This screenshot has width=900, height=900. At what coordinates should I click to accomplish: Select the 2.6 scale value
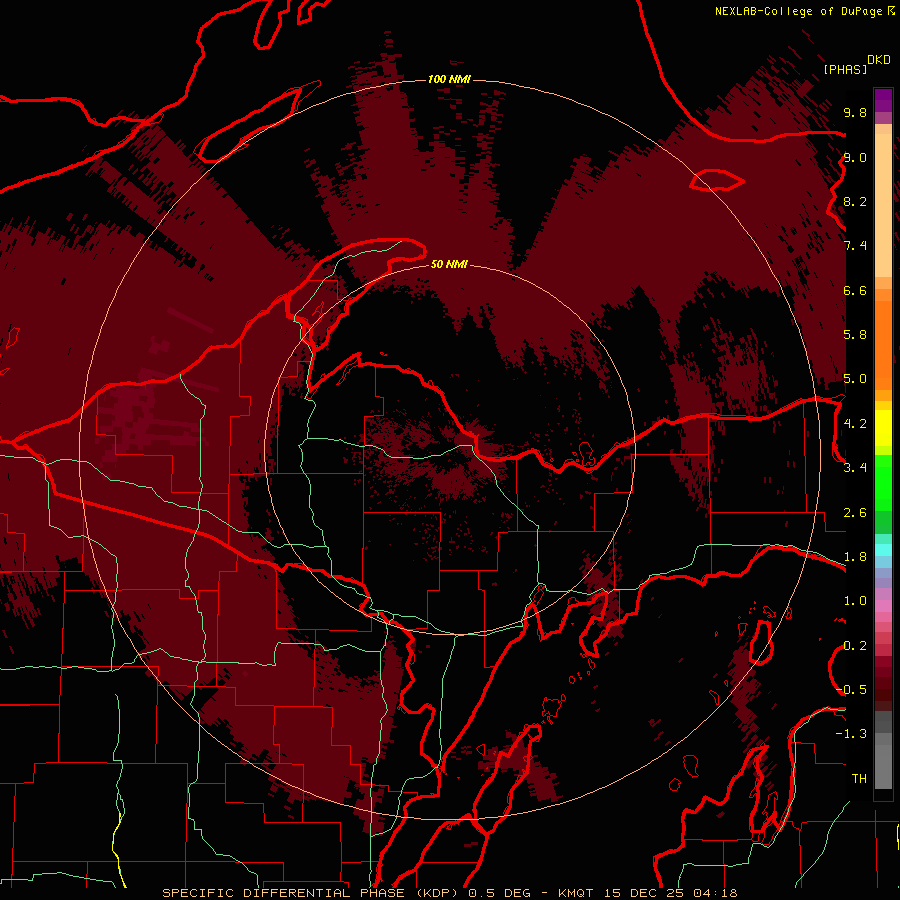click(855, 513)
